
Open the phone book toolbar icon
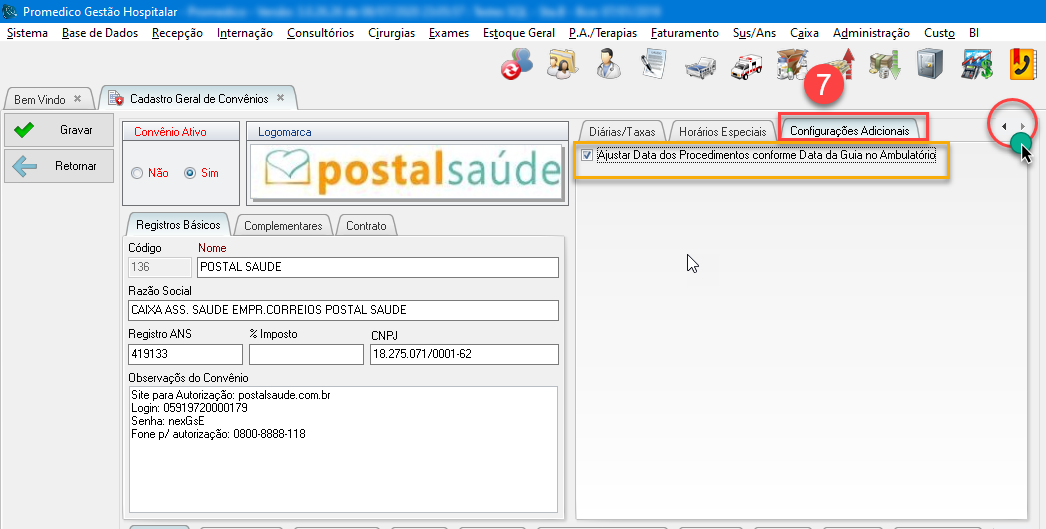click(1022, 65)
